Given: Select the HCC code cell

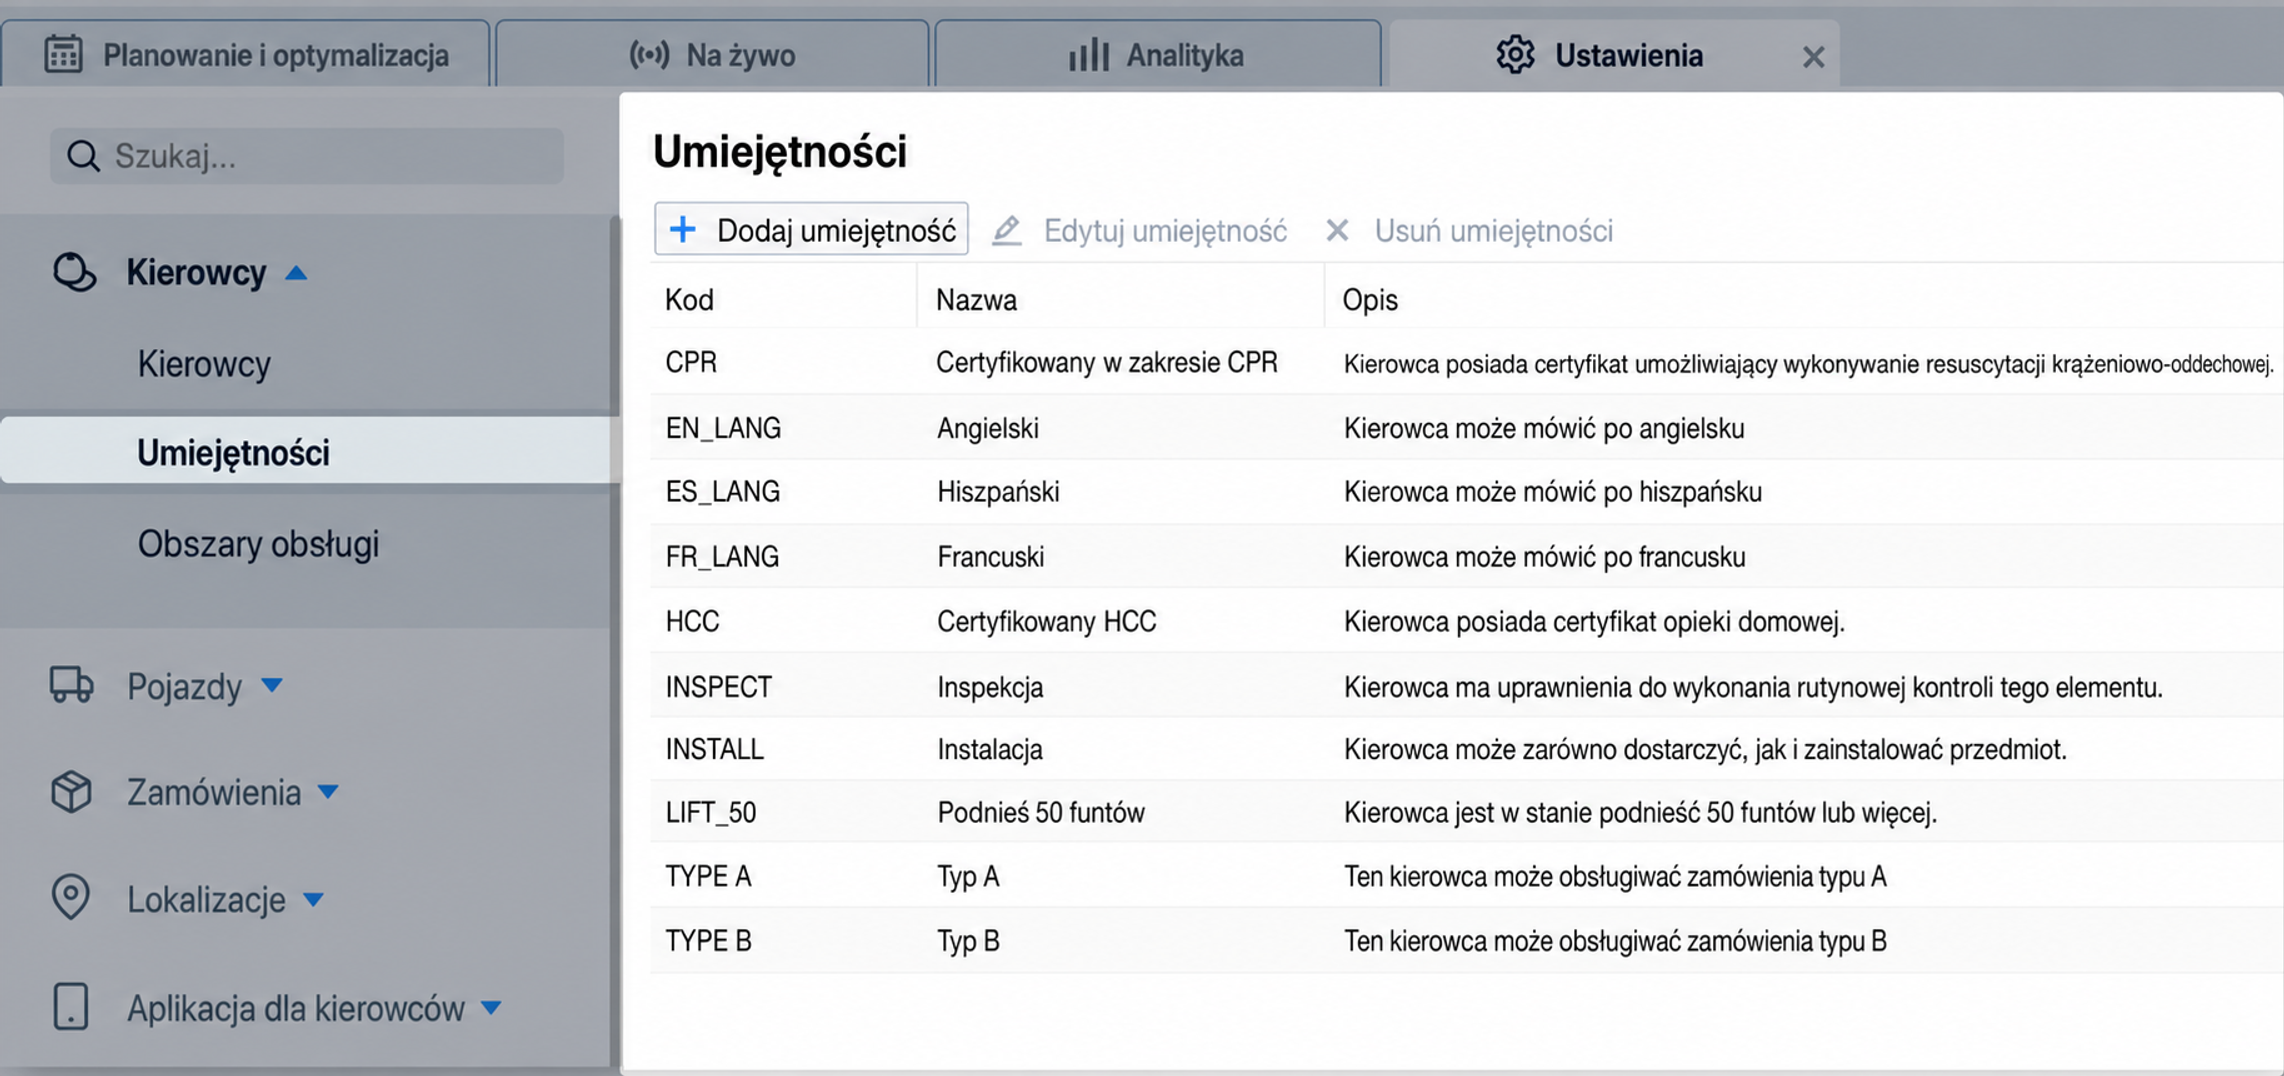Looking at the screenshot, I should click(x=692, y=621).
